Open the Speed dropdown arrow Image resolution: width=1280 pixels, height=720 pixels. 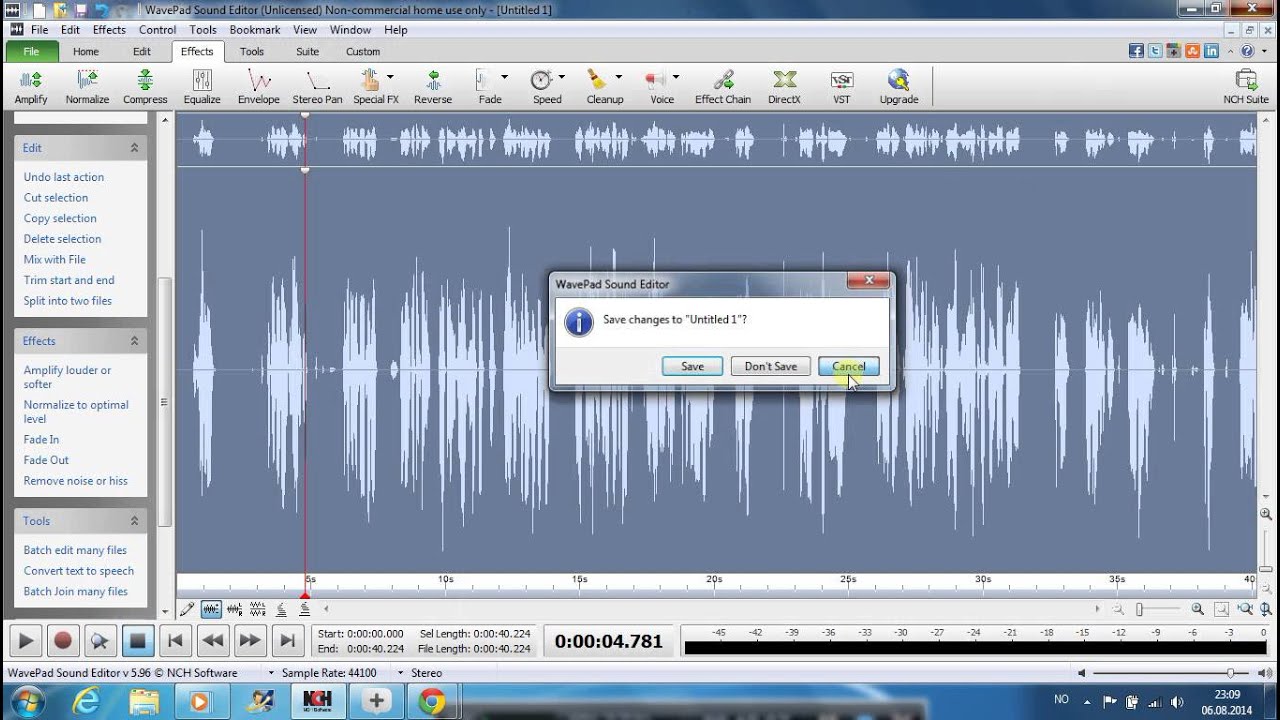[x=562, y=77]
